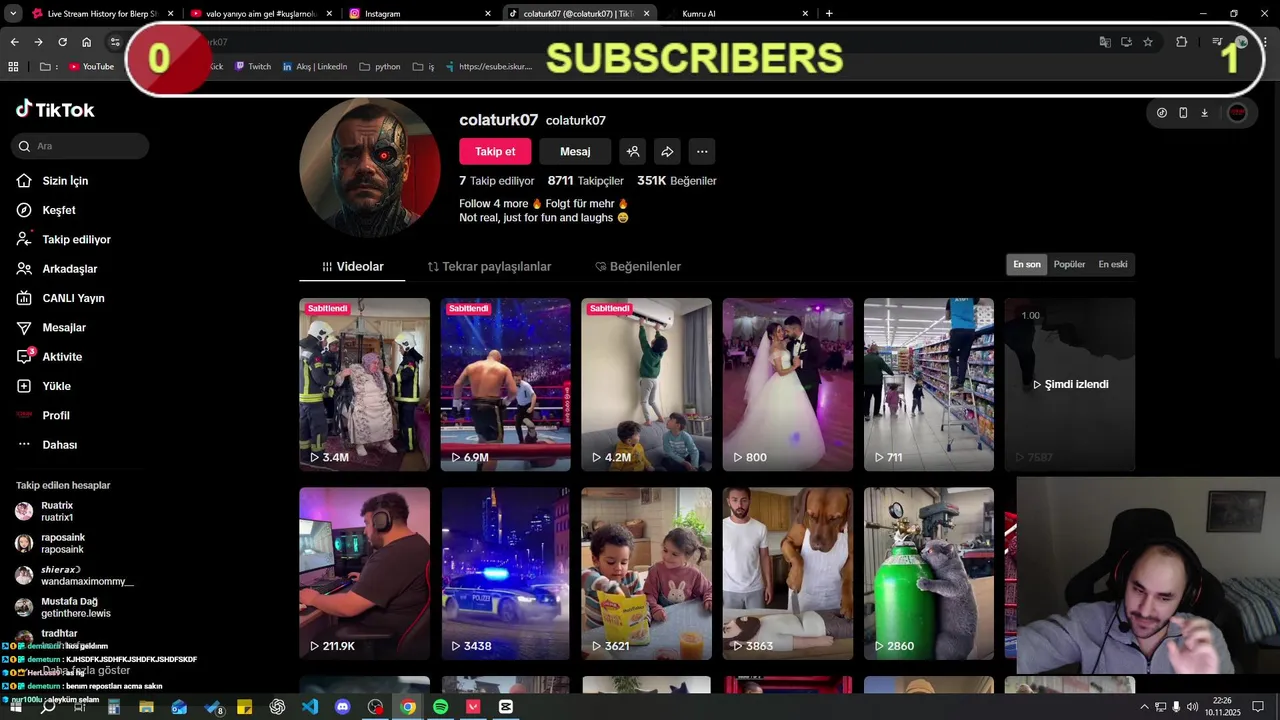The width and height of the screenshot is (1280, 720).
Task: Click the share arrow icon on profile
Action: (667, 151)
